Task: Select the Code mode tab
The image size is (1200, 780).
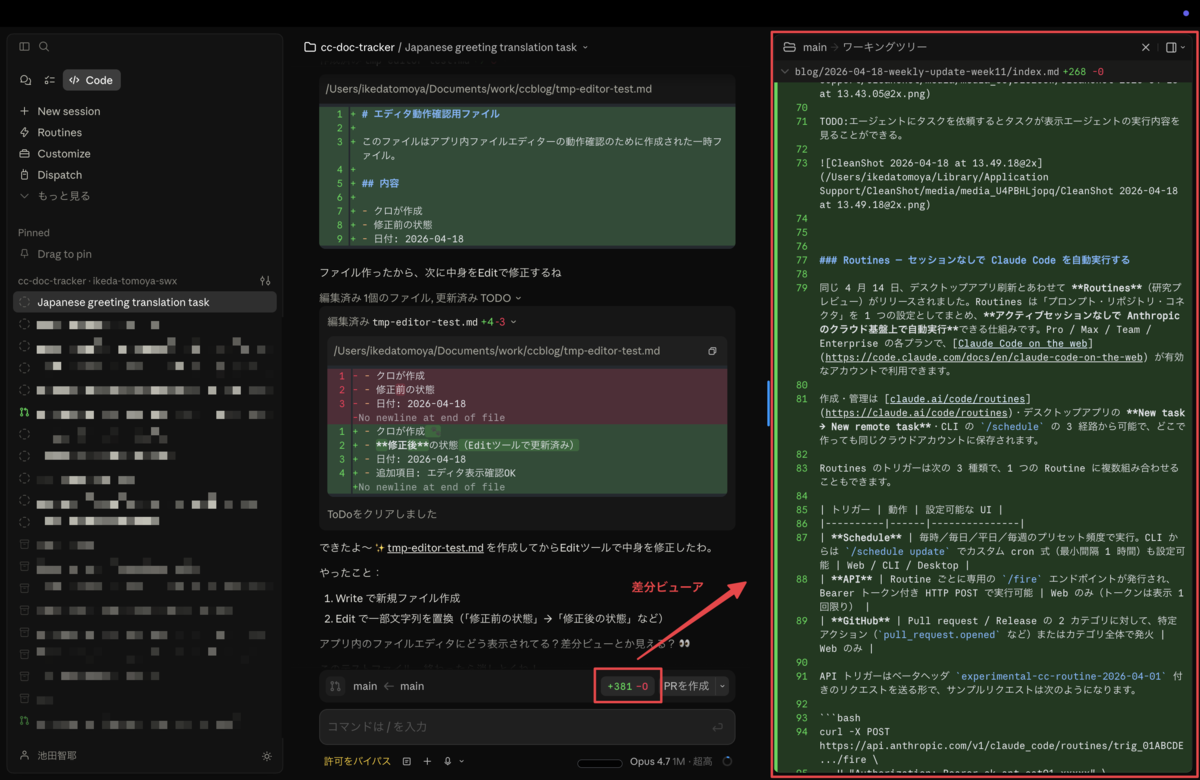Action: (x=91, y=80)
